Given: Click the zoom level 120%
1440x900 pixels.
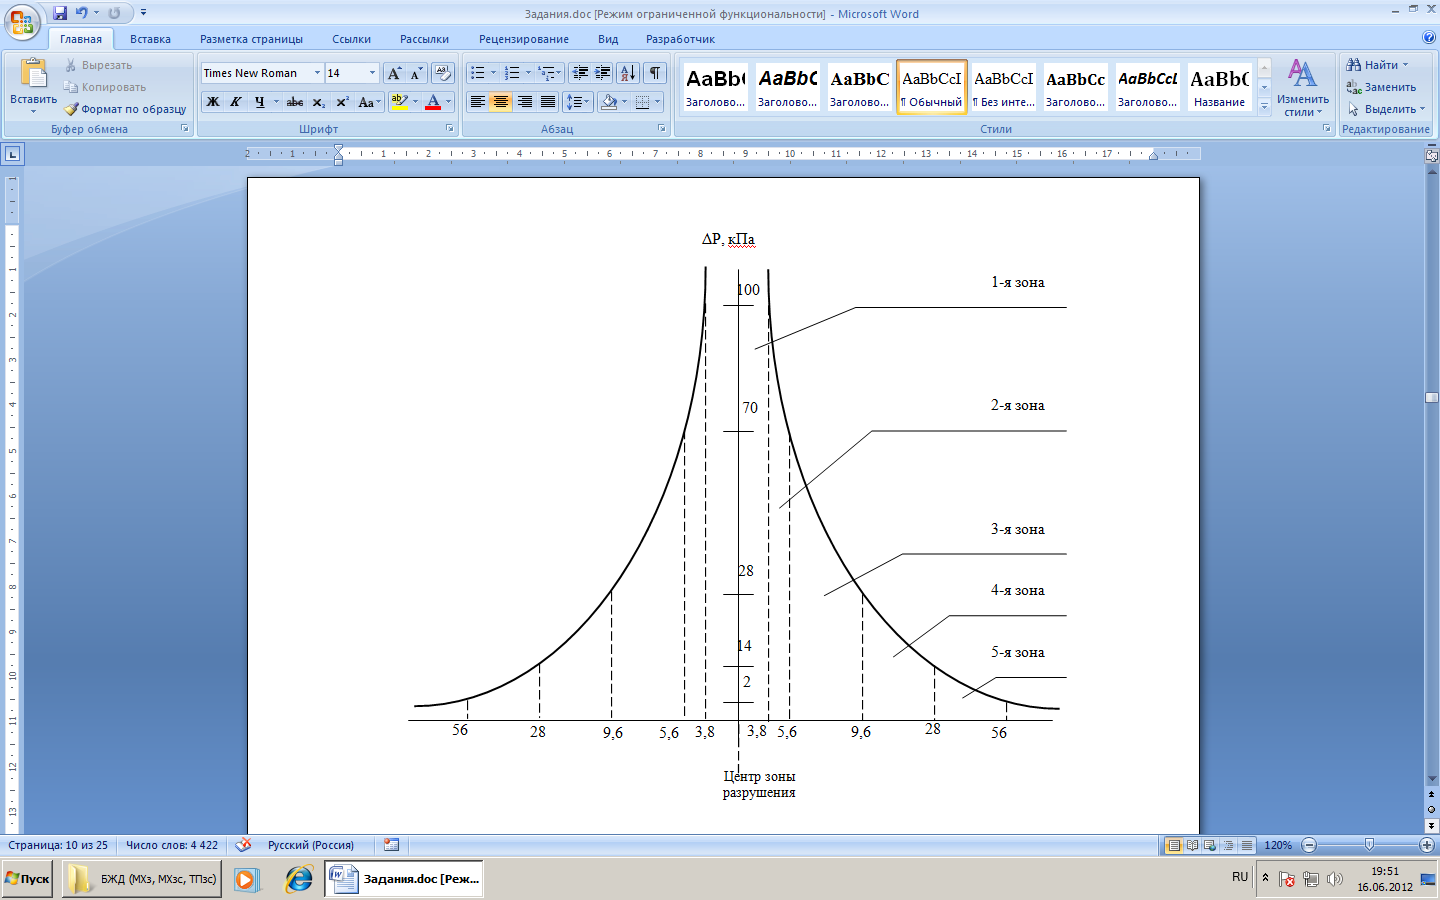Looking at the screenshot, I should (1278, 845).
